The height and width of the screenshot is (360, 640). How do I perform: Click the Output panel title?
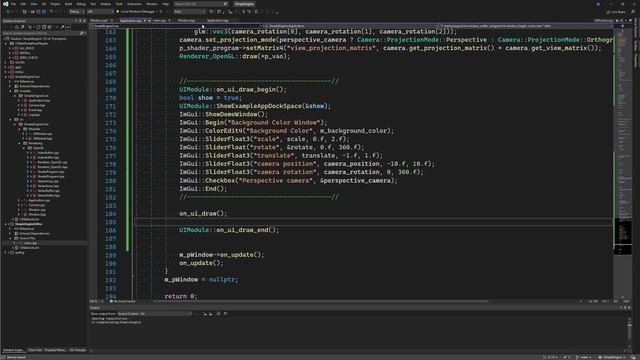pos(95,308)
